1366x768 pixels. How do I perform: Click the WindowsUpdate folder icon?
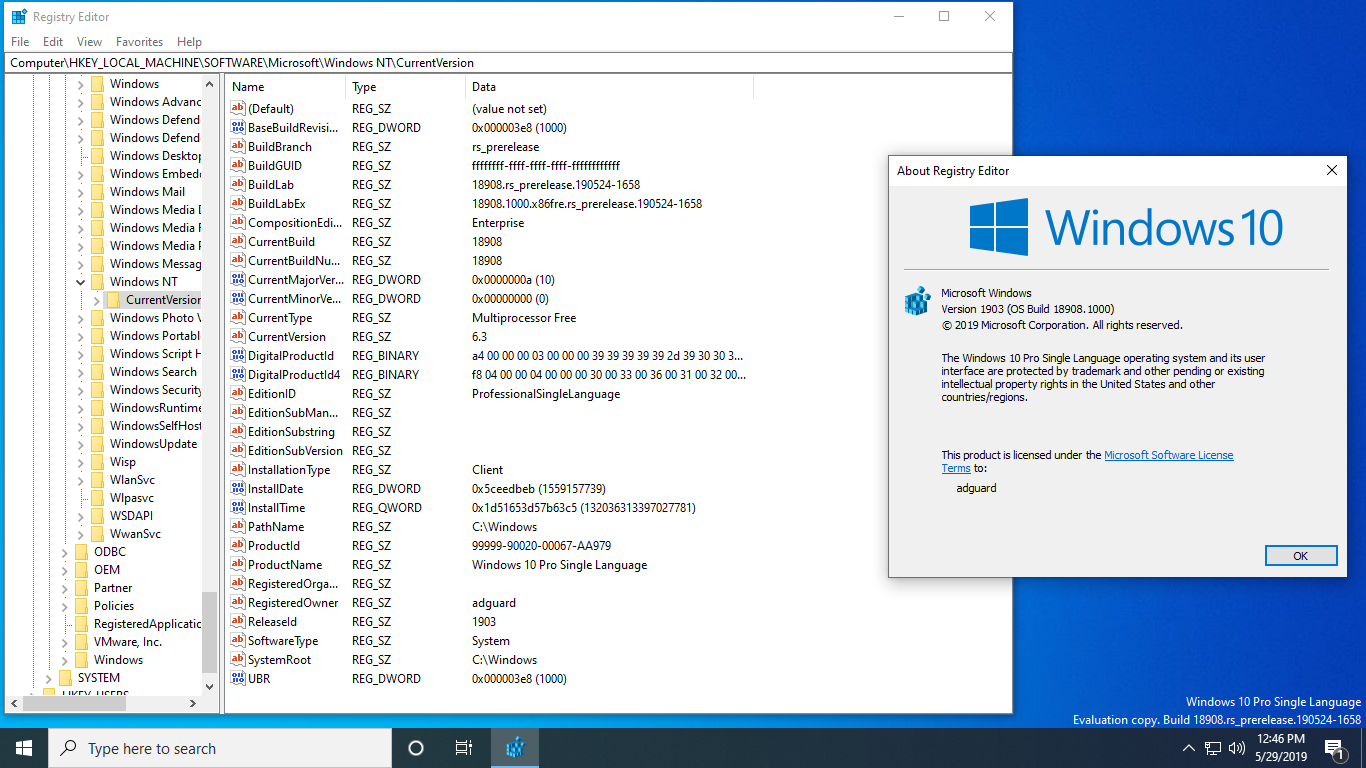point(97,443)
